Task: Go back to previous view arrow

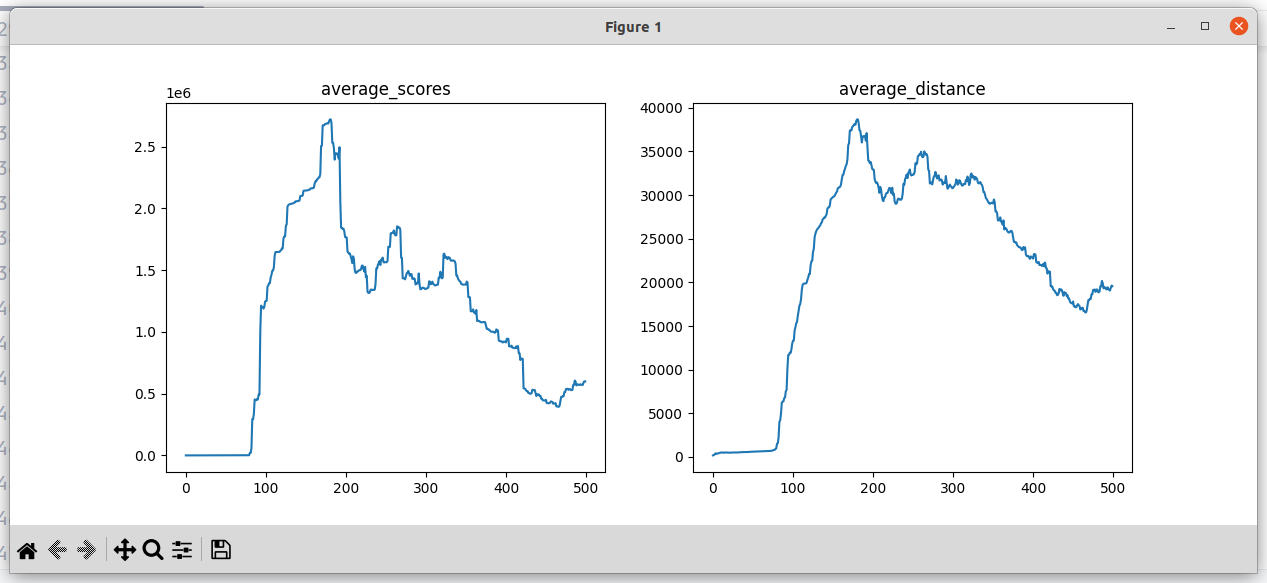Action: [57, 550]
